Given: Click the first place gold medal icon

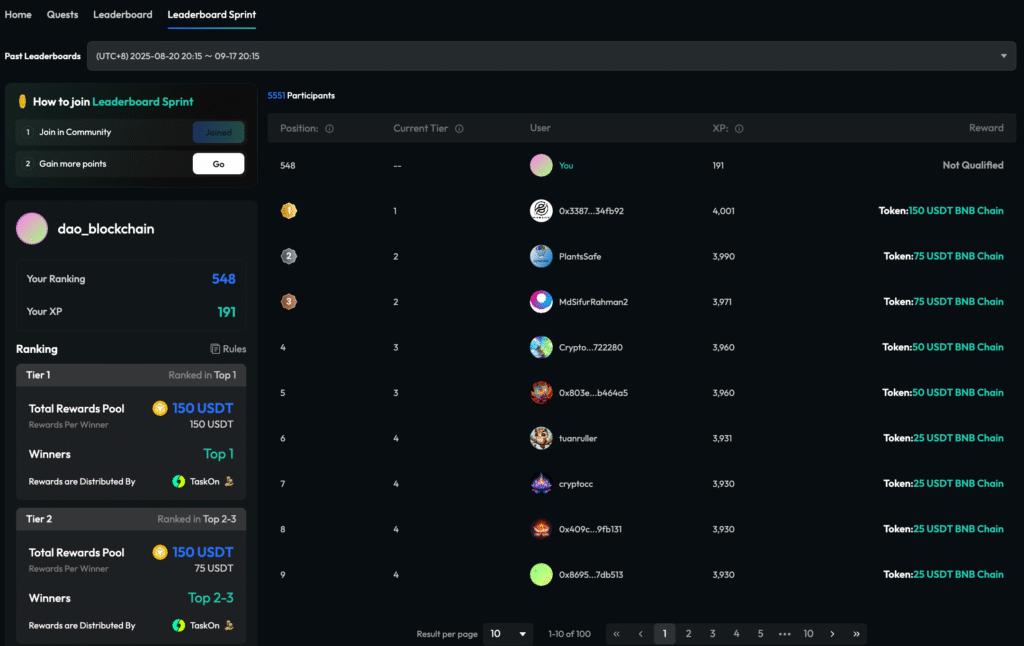Looking at the screenshot, I should tap(289, 211).
